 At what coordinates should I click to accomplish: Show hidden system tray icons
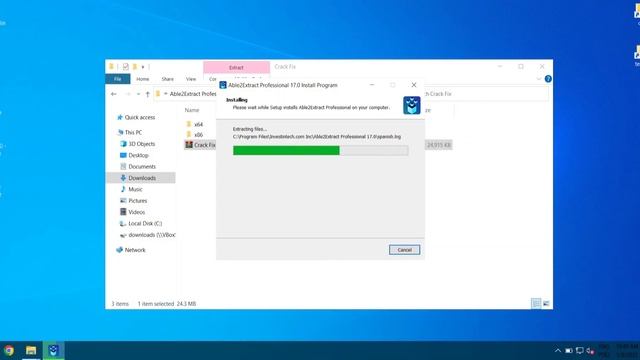pyautogui.click(x=558, y=351)
